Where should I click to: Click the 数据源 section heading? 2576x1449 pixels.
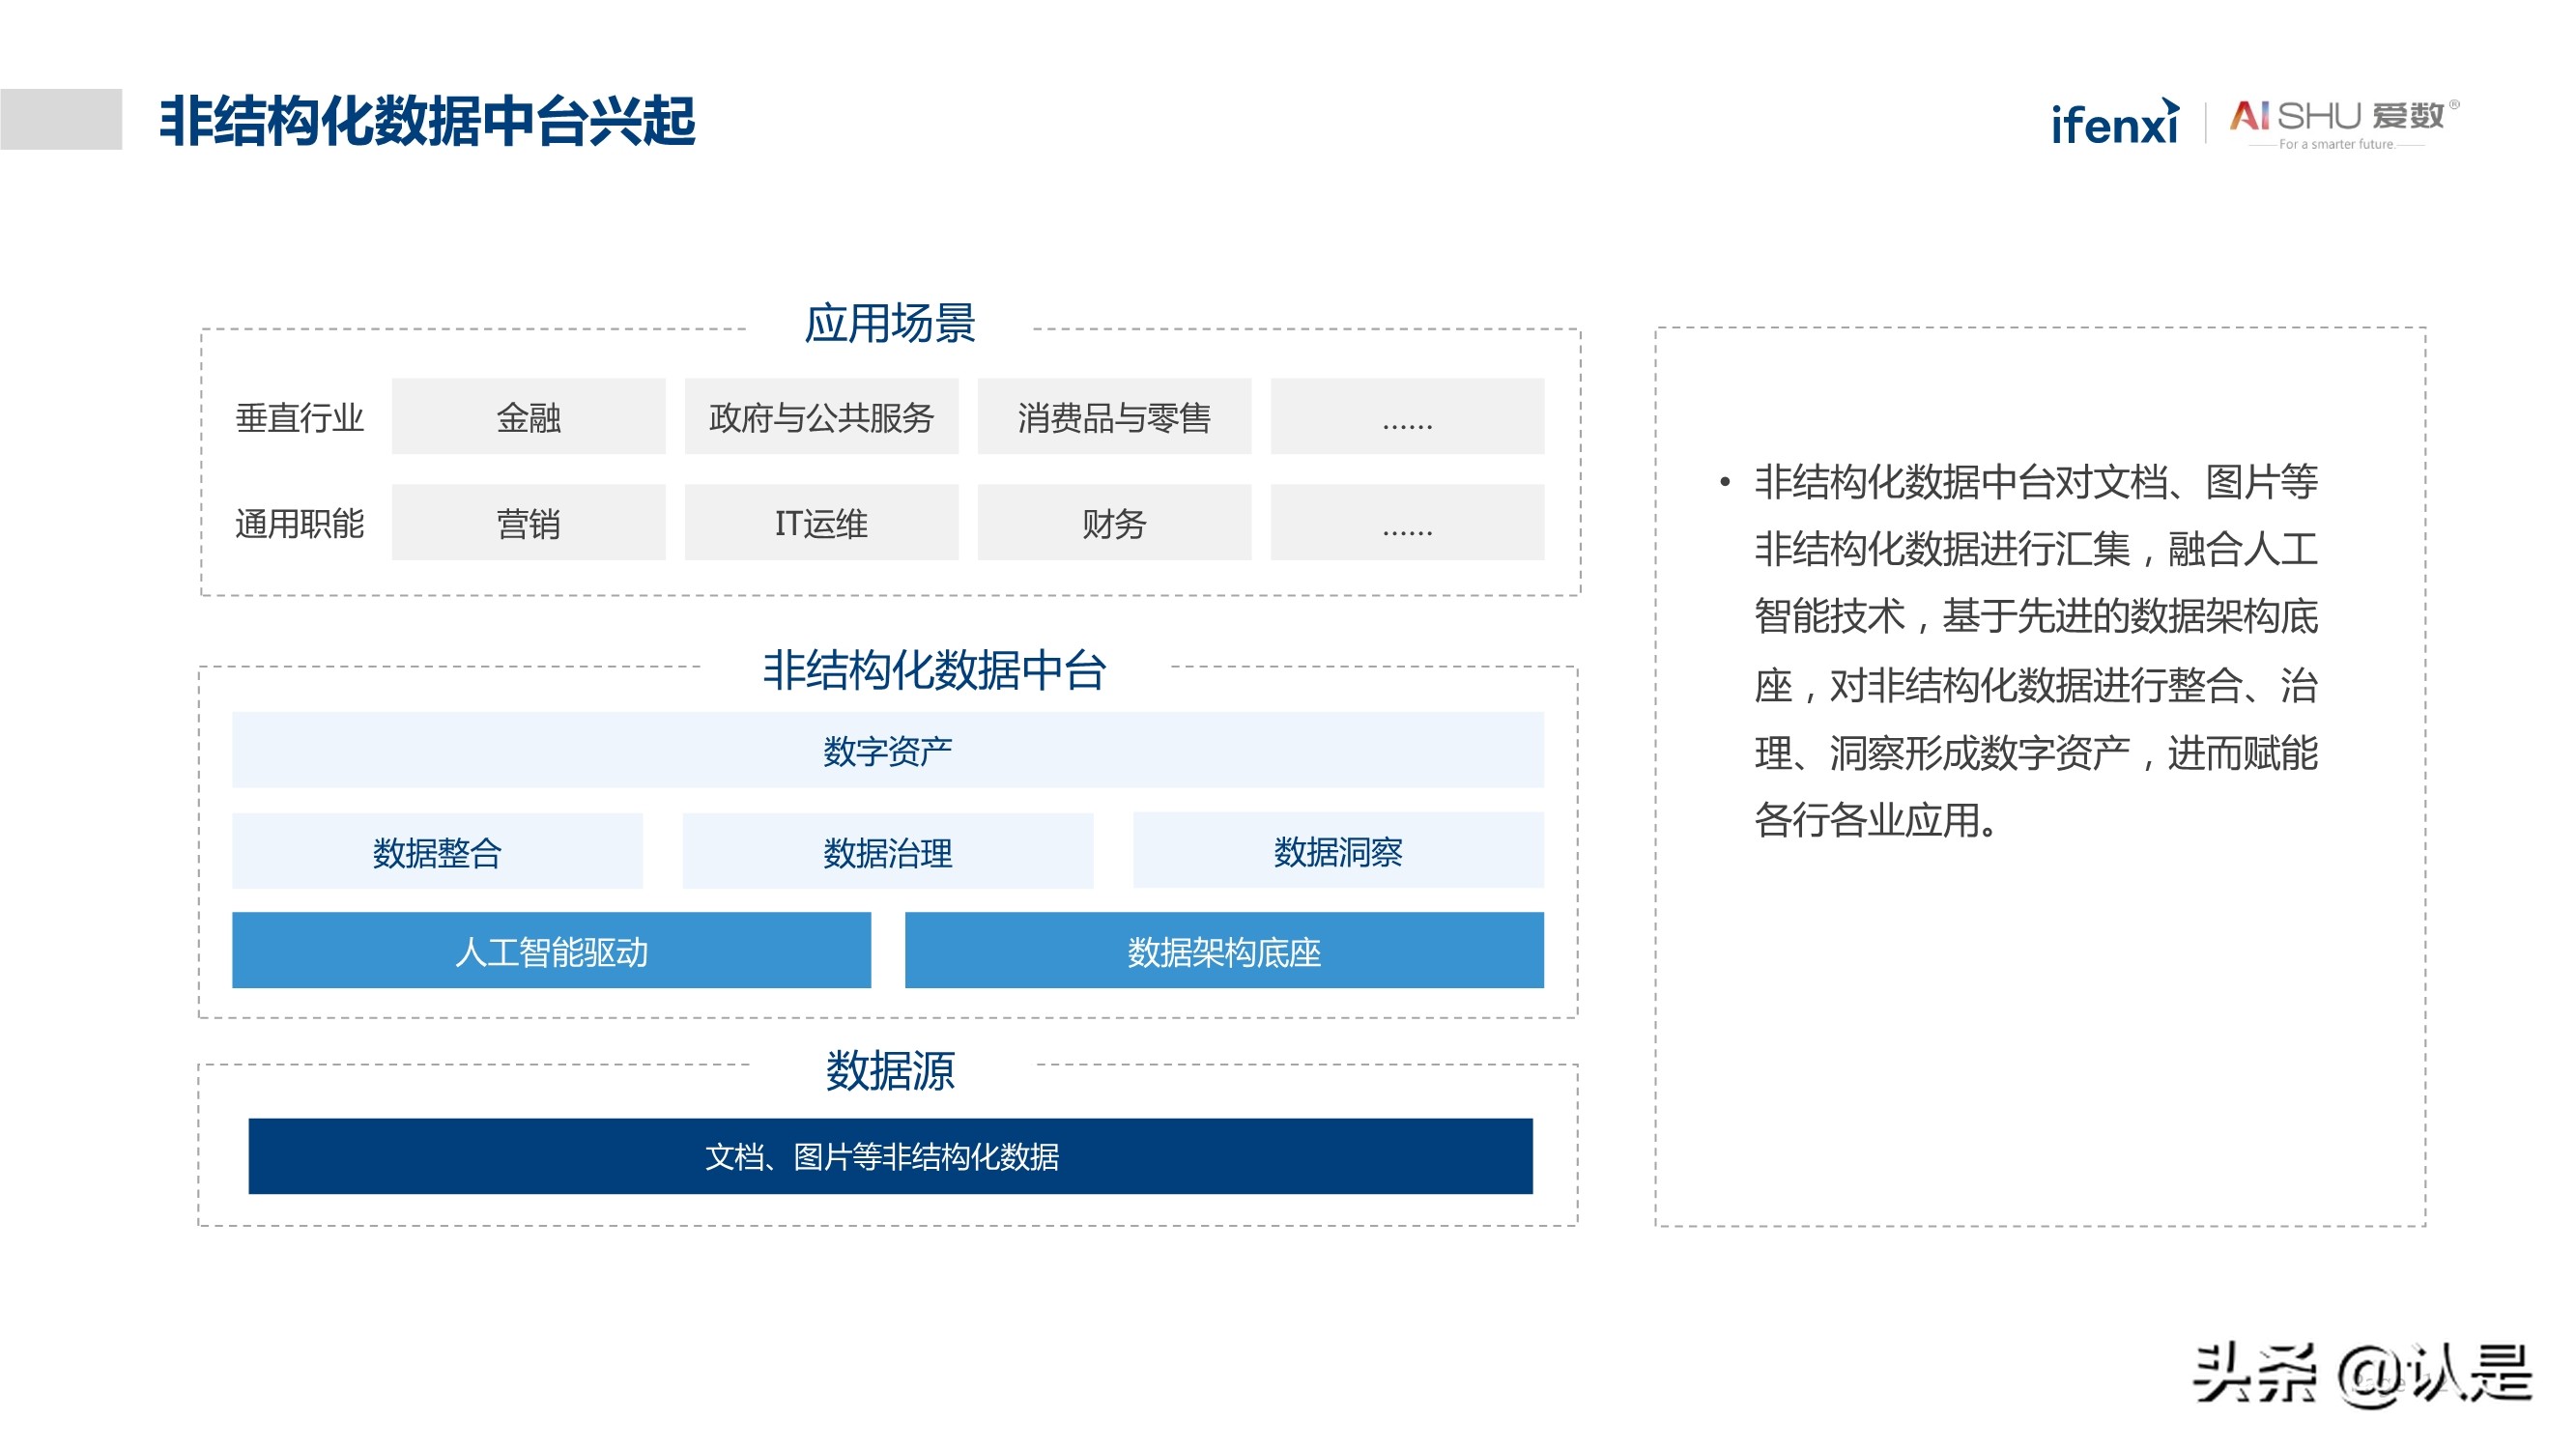click(890, 1071)
